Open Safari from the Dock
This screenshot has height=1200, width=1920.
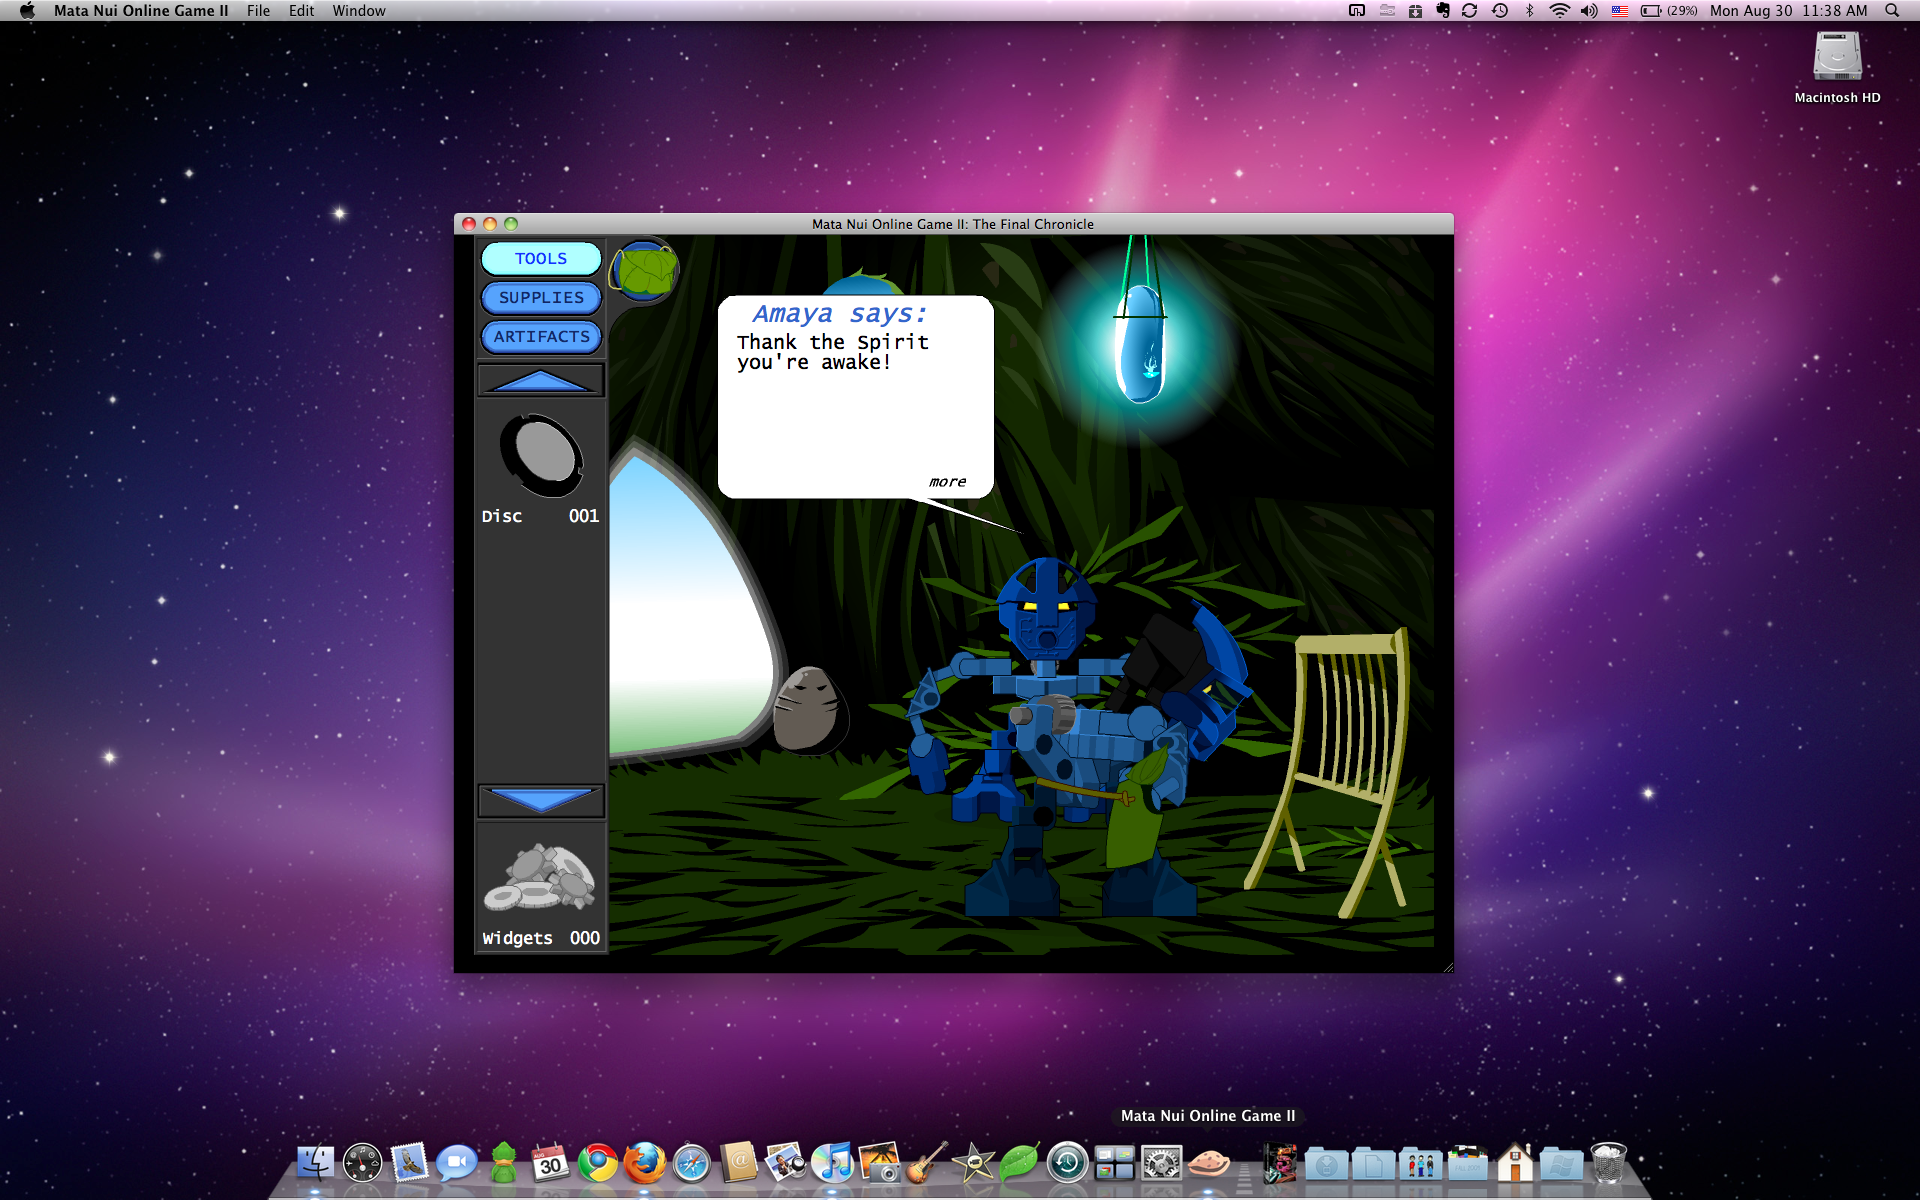(x=690, y=1164)
